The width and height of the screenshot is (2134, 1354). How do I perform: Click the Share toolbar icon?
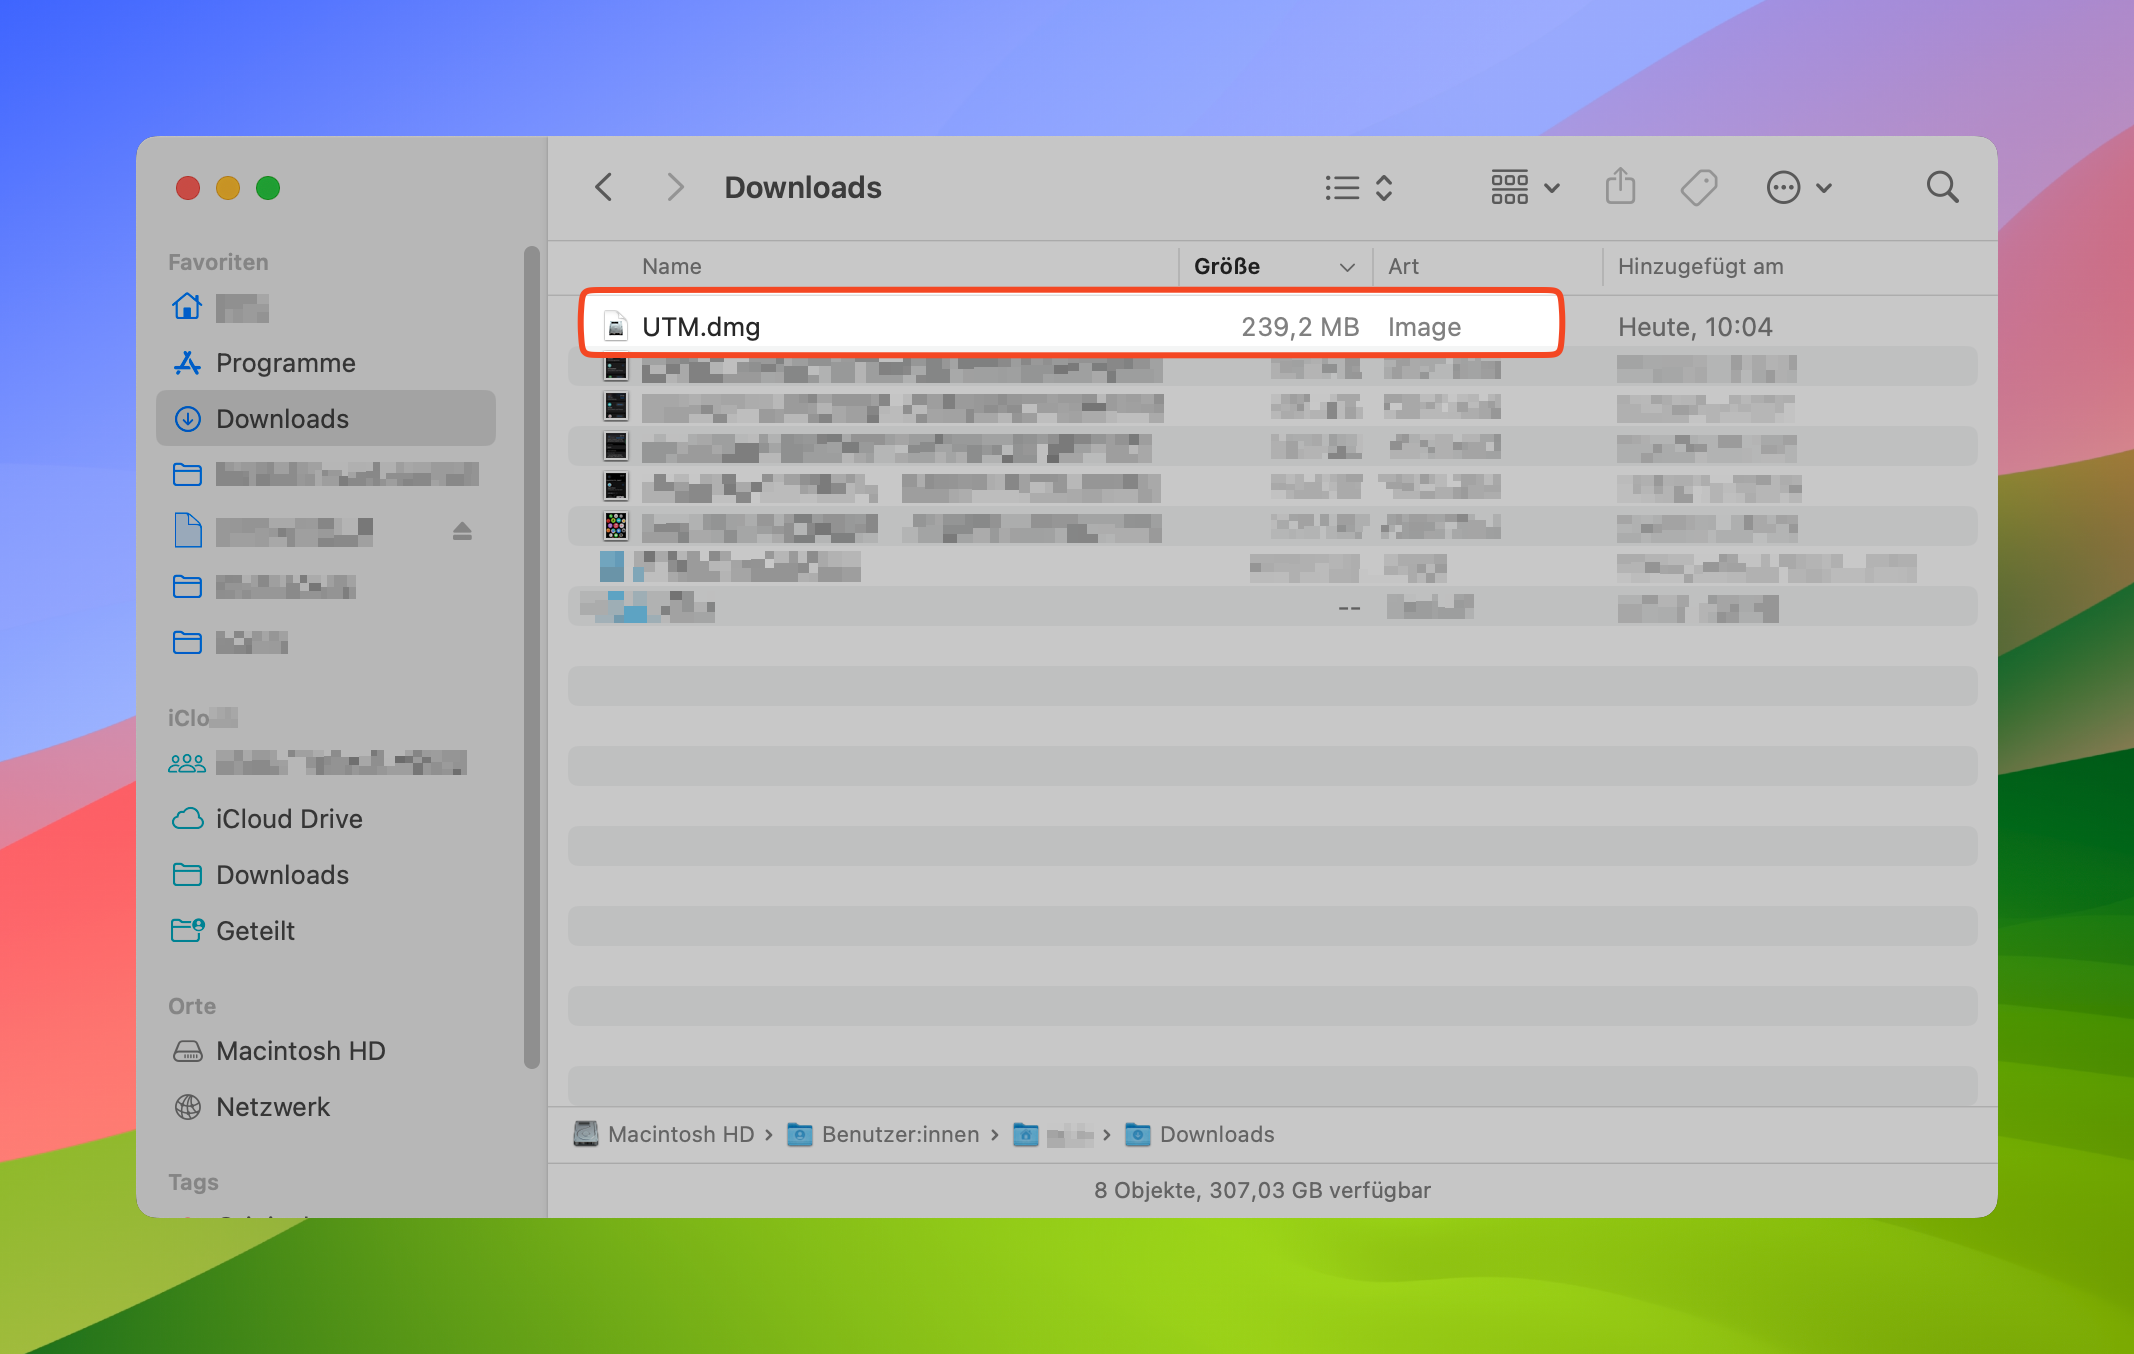[1620, 187]
